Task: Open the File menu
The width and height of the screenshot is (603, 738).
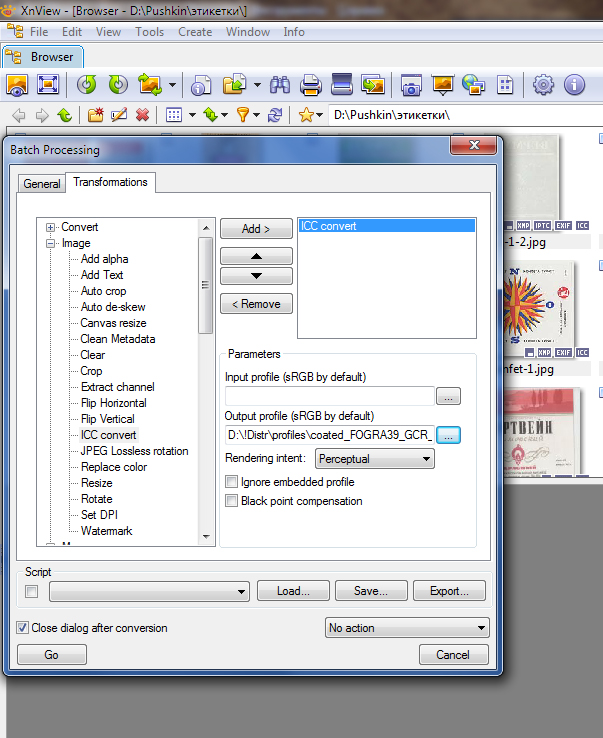Action: tap(39, 32)
